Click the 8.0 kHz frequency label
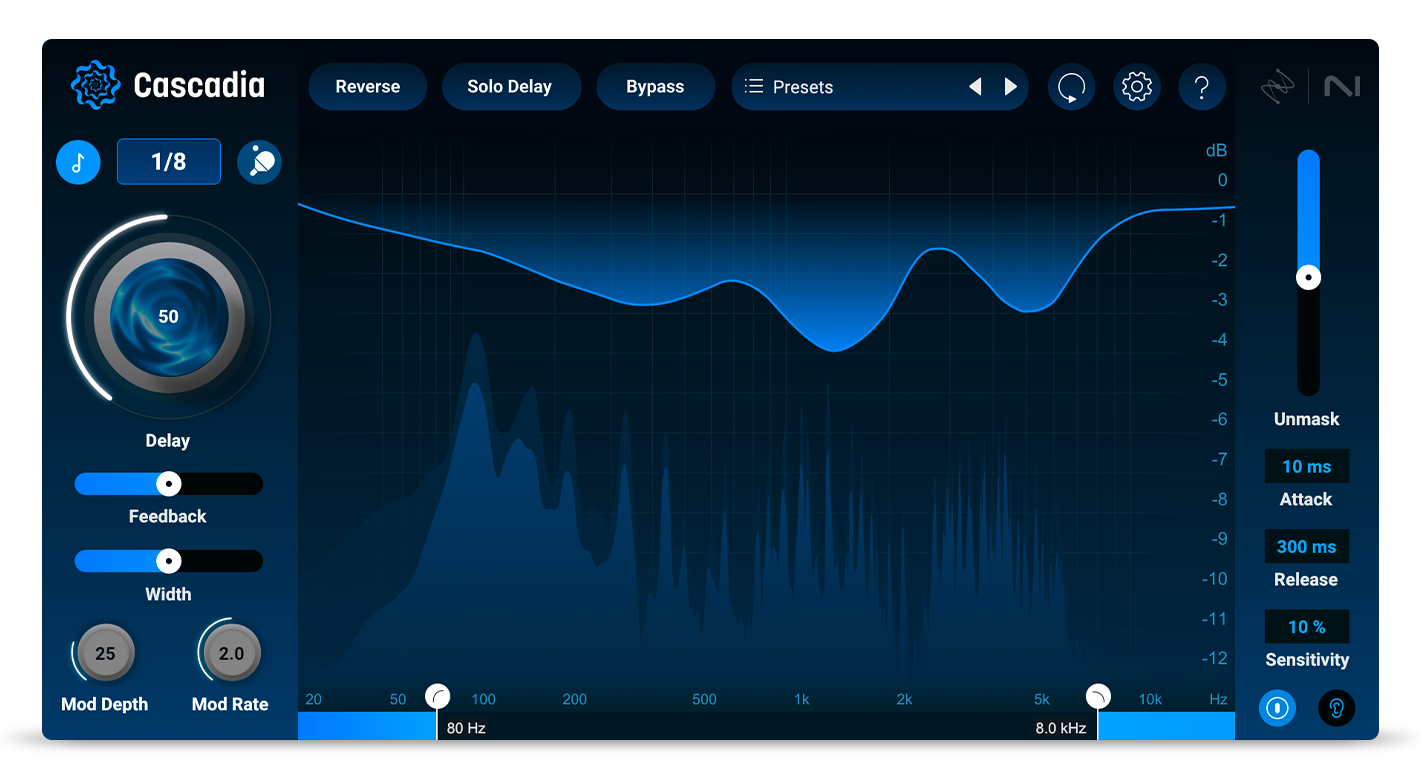 click(x=1061, y=728)
